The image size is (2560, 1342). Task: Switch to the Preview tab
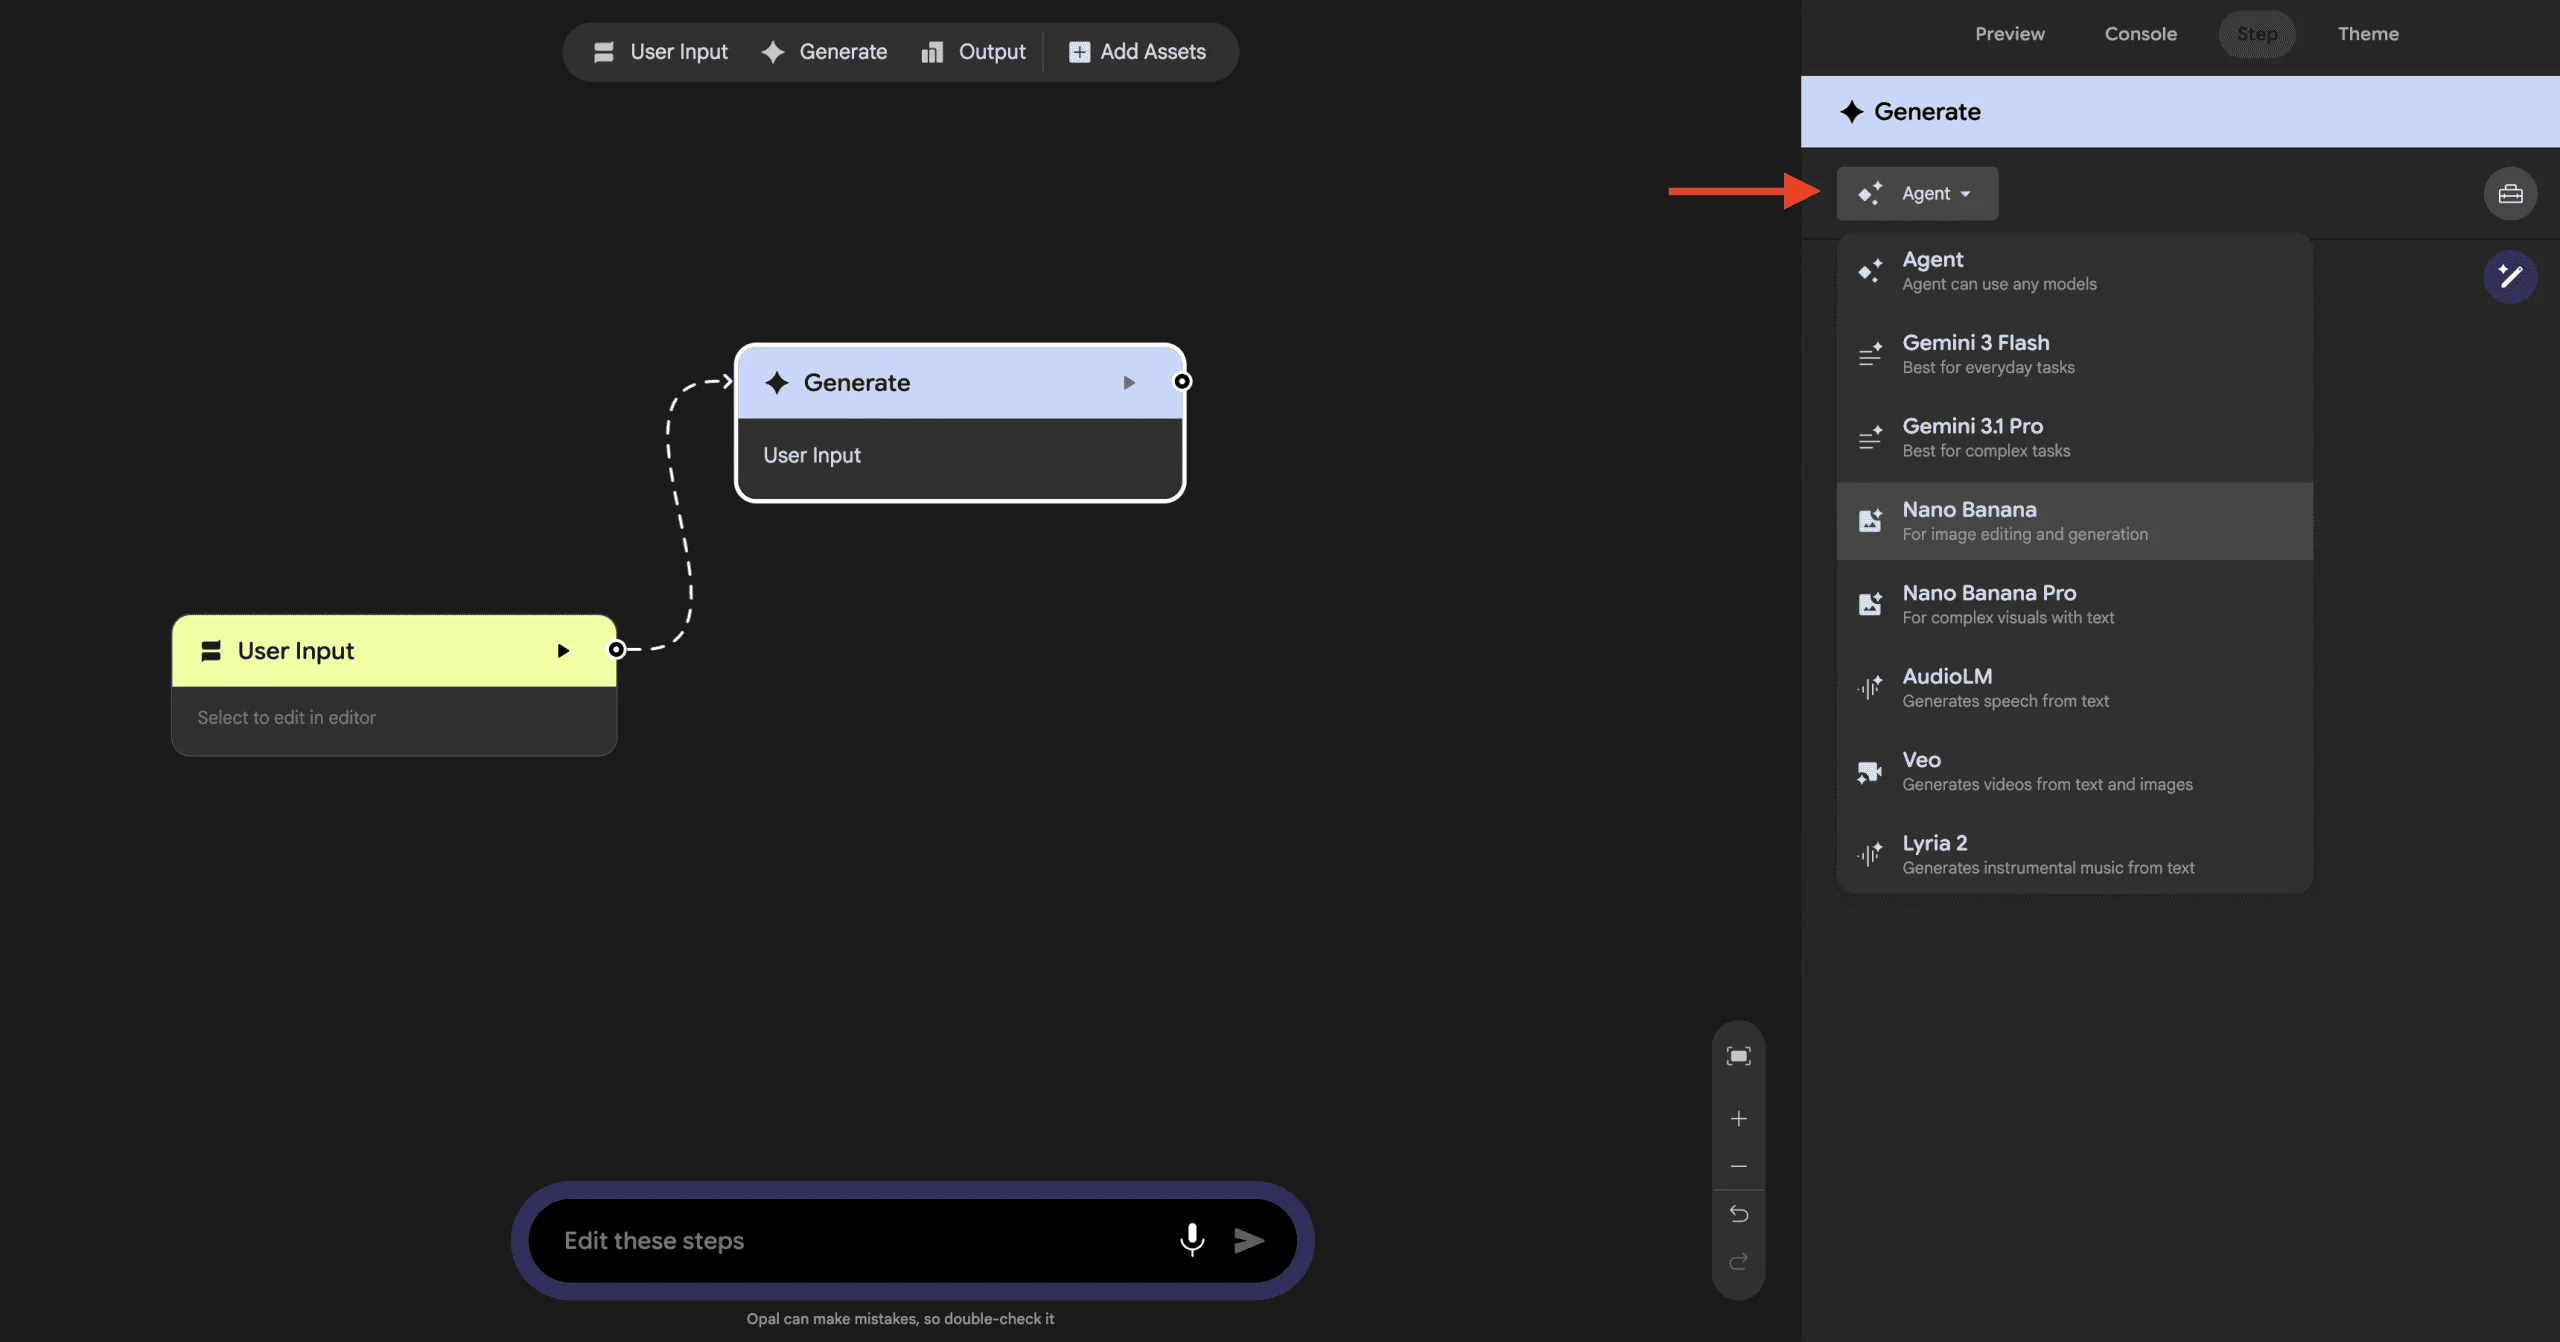point(2010,34)
